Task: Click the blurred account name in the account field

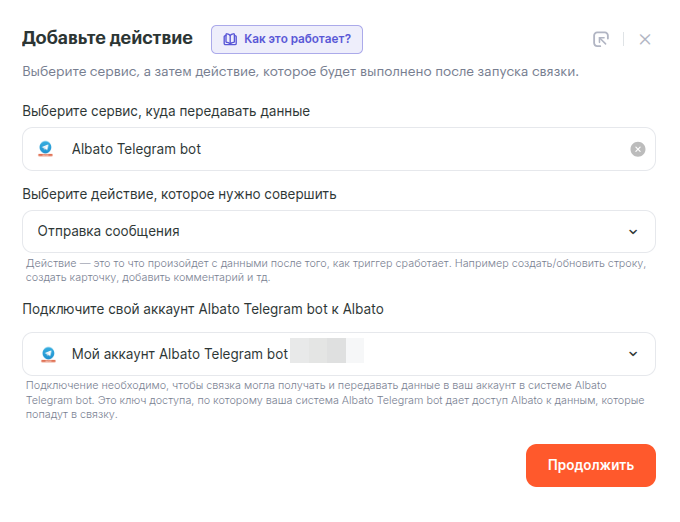Action: 326,354
